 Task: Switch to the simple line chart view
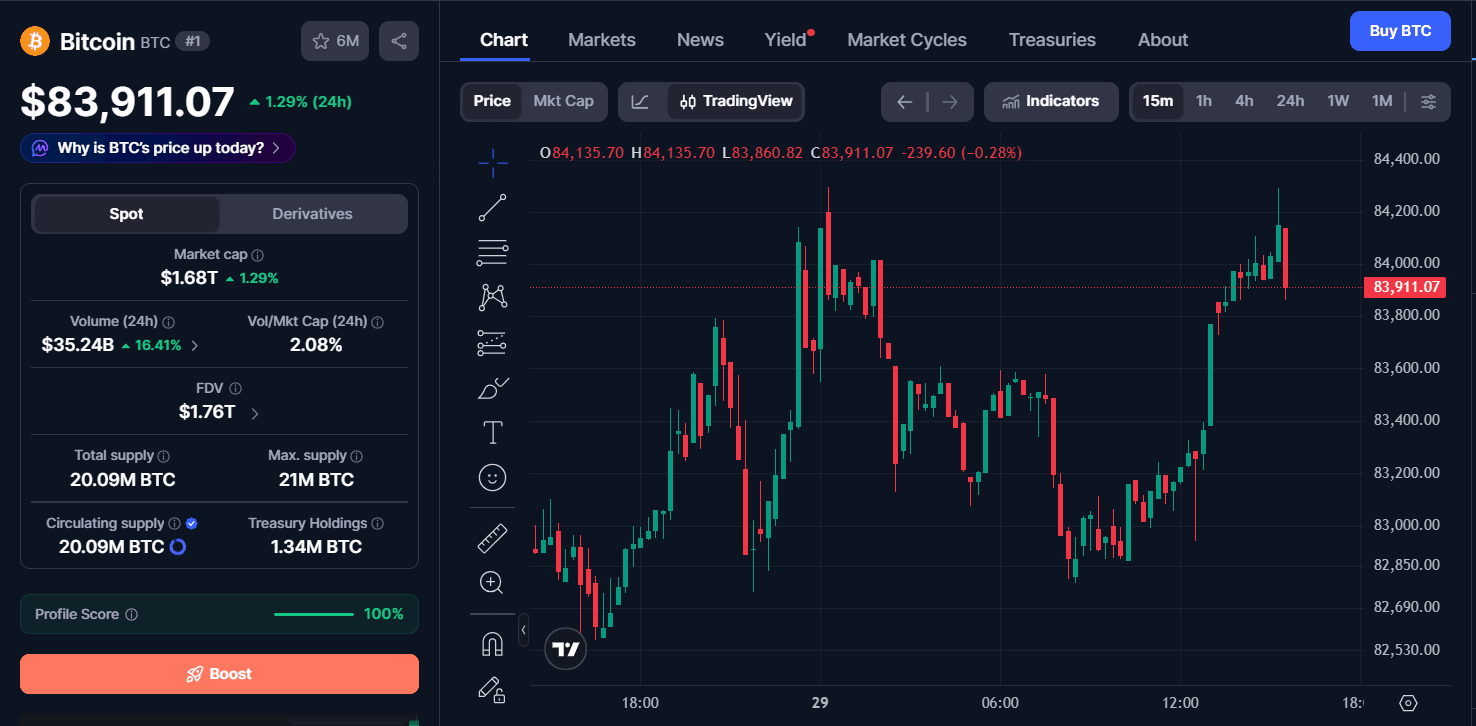(641, 101)
